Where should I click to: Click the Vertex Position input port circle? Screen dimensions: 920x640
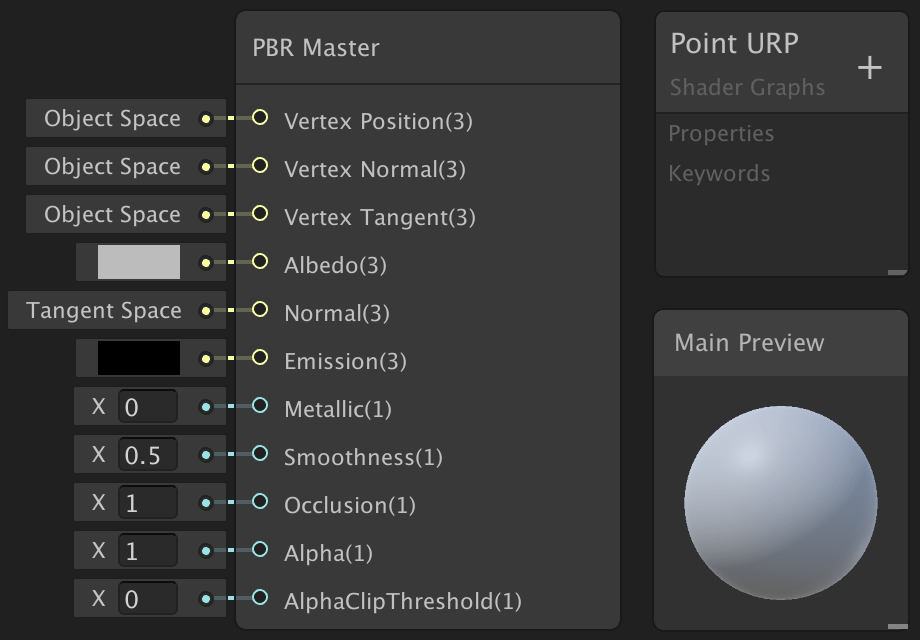click(x=260, y=118)
